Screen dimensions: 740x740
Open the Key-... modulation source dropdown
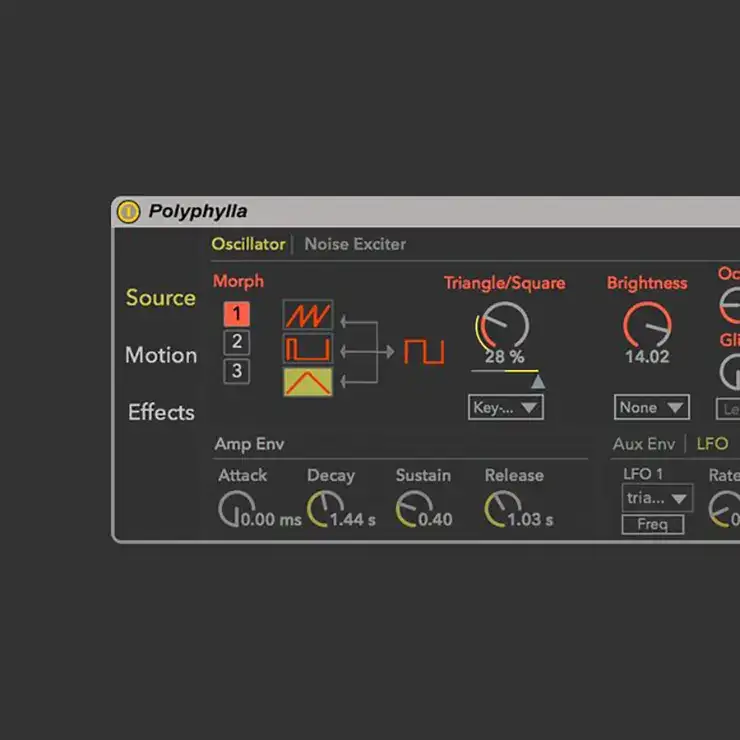(506, 407)
